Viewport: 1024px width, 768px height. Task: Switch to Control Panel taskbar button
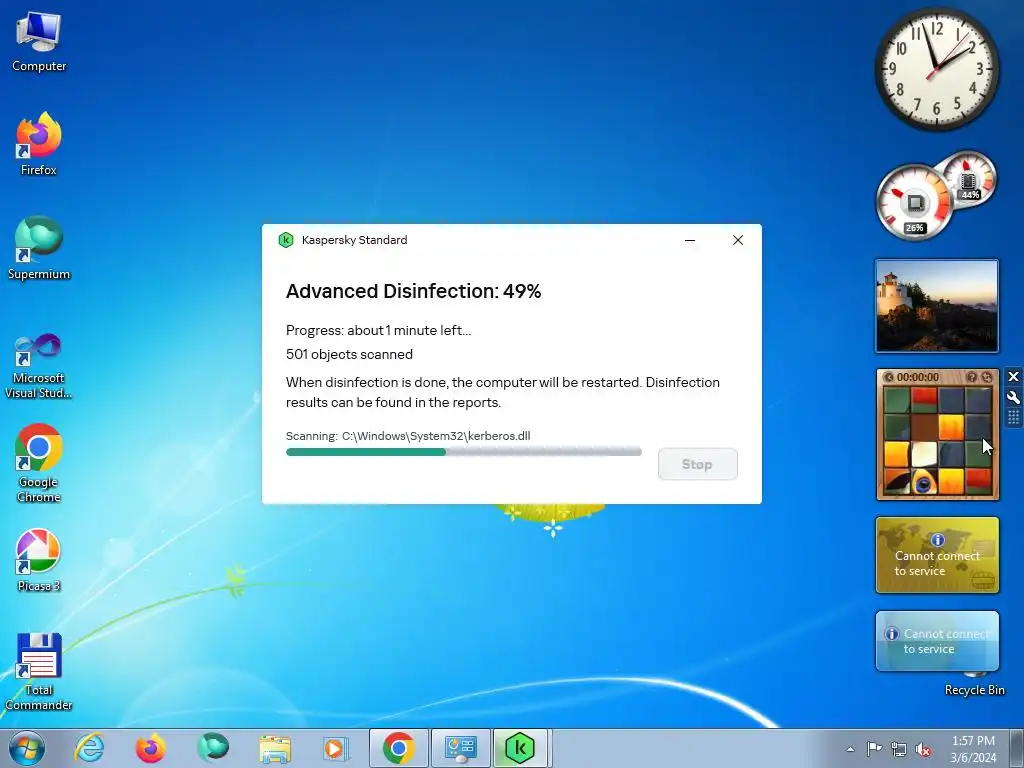[x=460, y=748]
